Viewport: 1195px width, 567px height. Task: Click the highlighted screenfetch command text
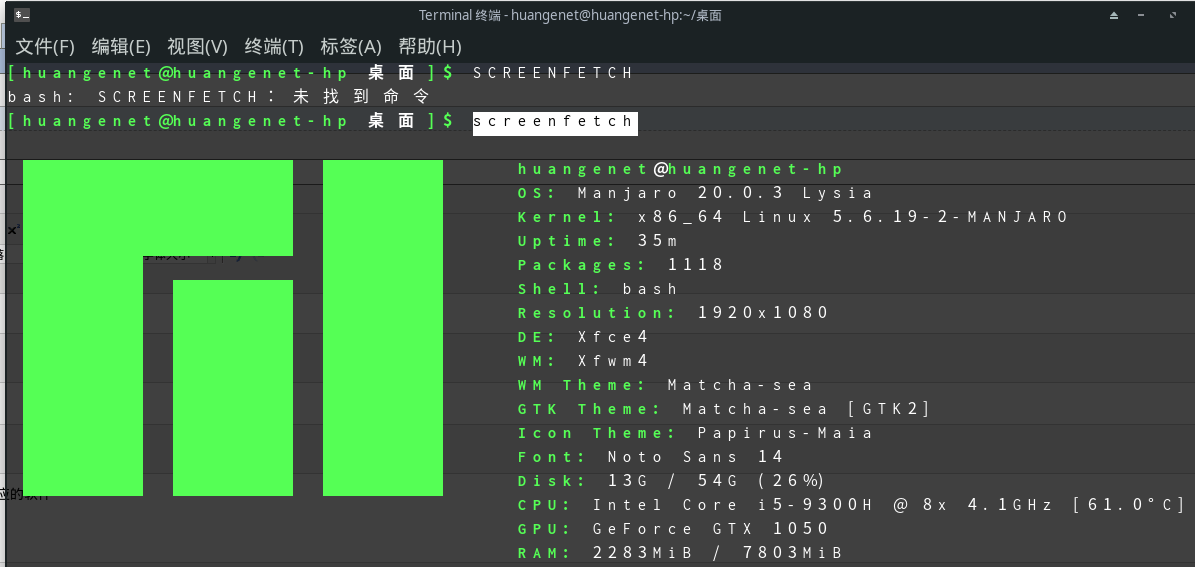555,121
